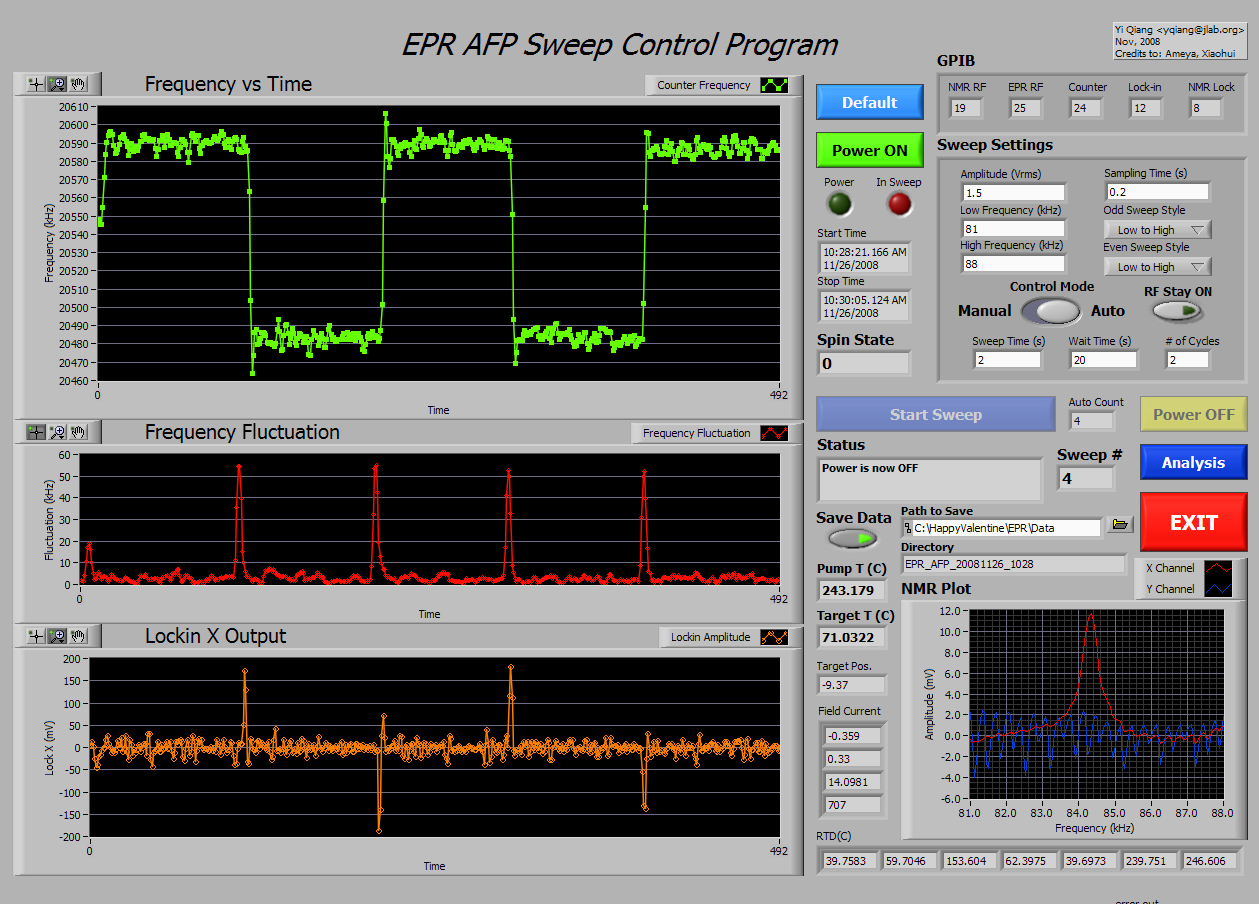Image resolution: width=1259 pixels, height=904 pixels.
Task: Select zoom tool in Frequency Fluctuation palette
Action: [x=57, y=432]
